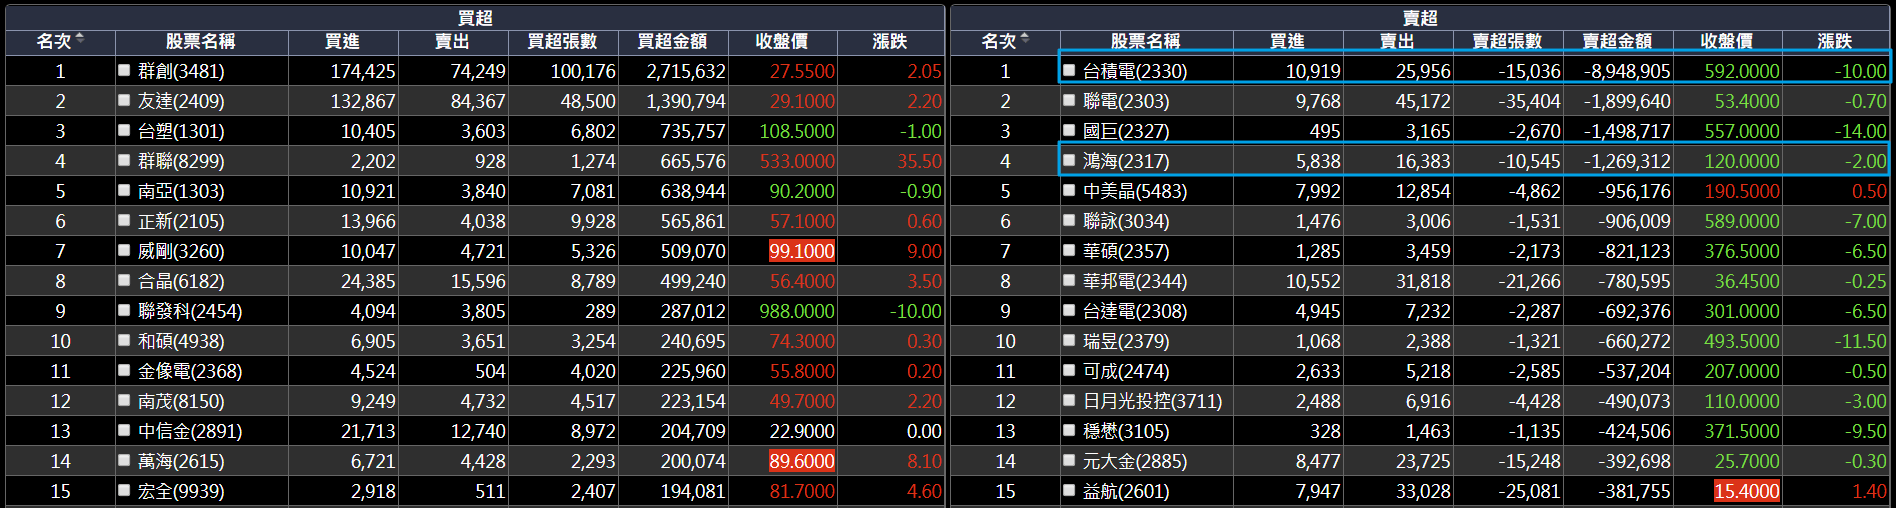Click the 名次 header text in 買超 table
1896x508 pixels.
point(54,41)
